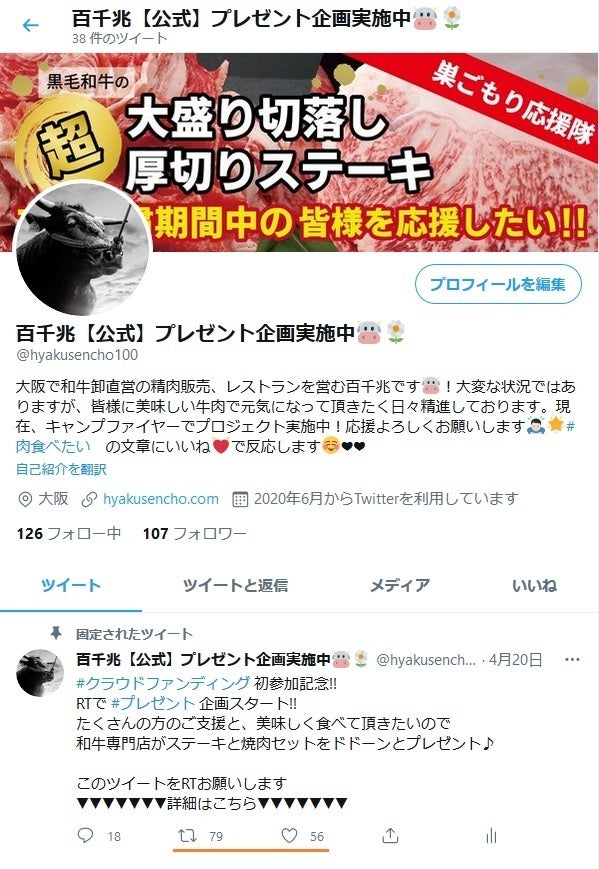Open the 107 フォロワー list
599x869 pixels.
coord(194,533)
